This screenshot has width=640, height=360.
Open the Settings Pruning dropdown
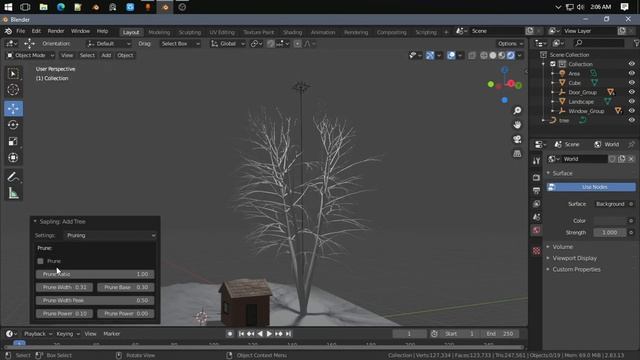[110, 236]
